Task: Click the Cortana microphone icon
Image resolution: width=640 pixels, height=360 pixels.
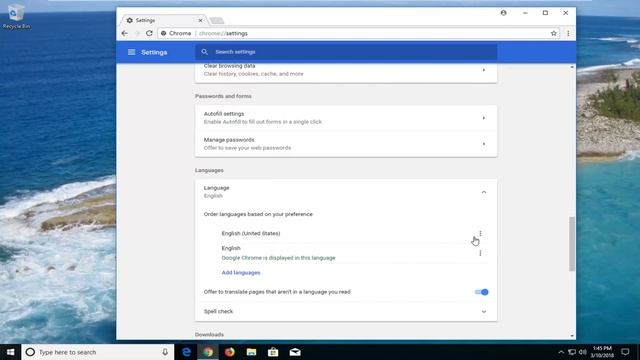Action: coord(165,352)
